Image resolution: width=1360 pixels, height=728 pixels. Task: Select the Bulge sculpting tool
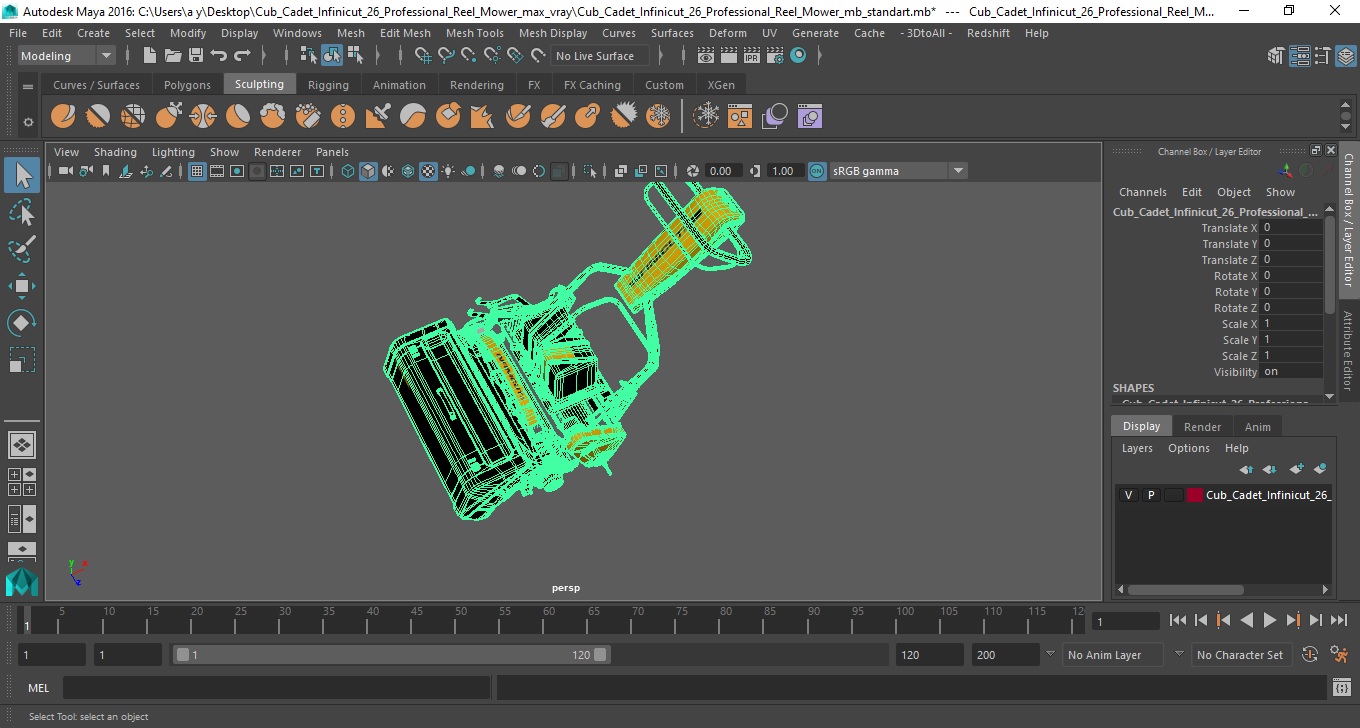point(588,117)
